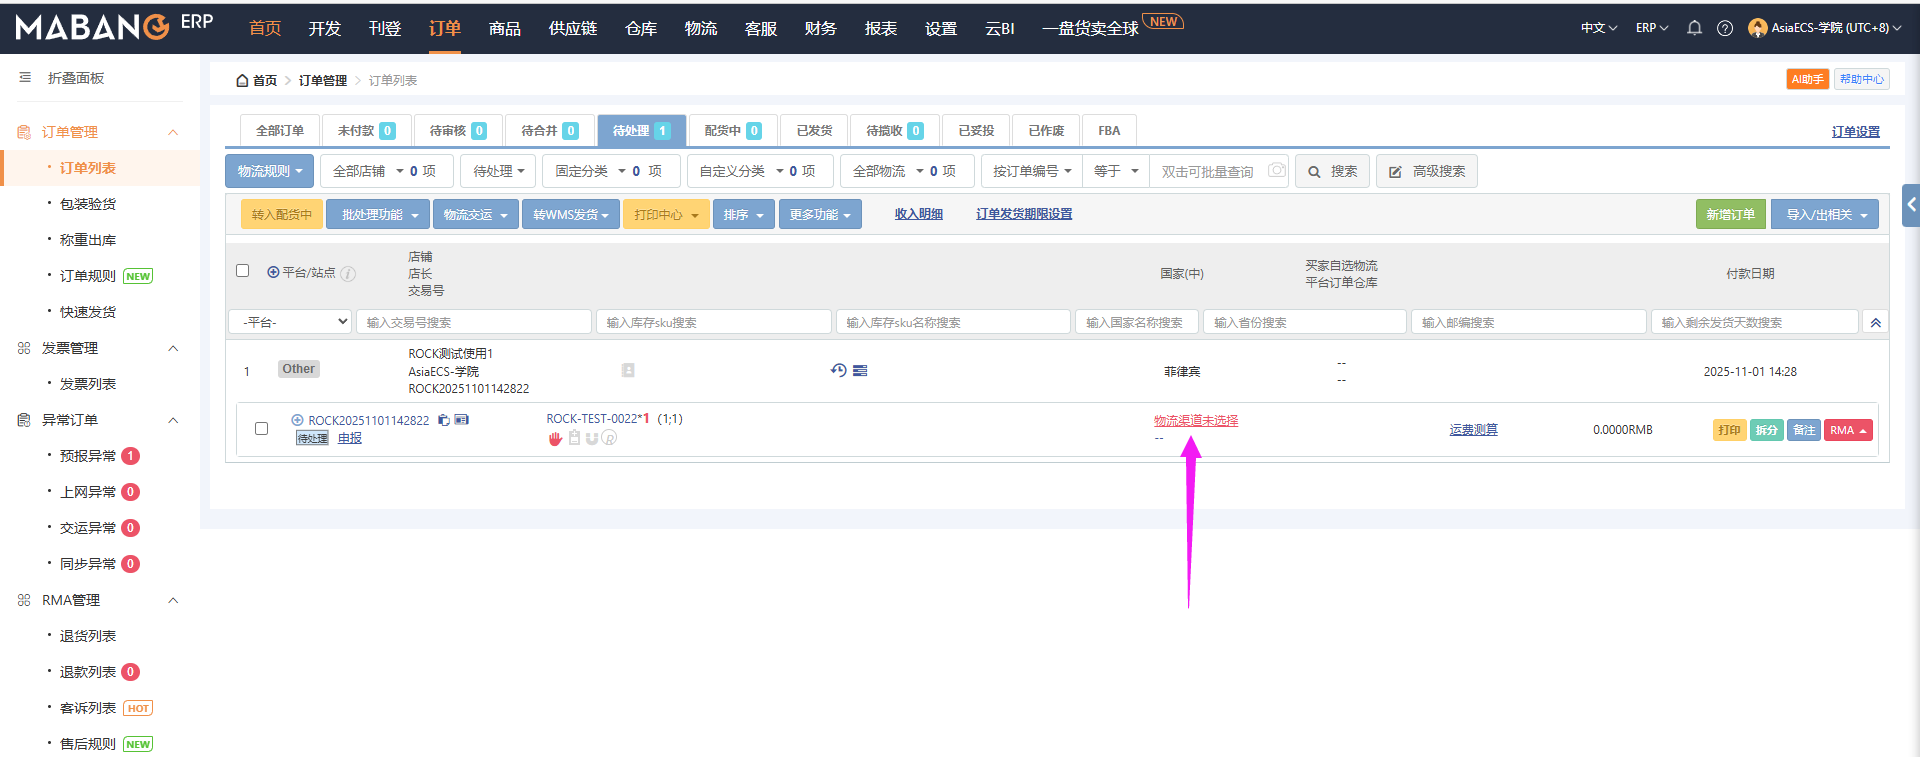The width and height of the screenshot is (1920, 757).
Task: Collapse filter row with double-chevron icon
Action: click(x=1875, y=322)
